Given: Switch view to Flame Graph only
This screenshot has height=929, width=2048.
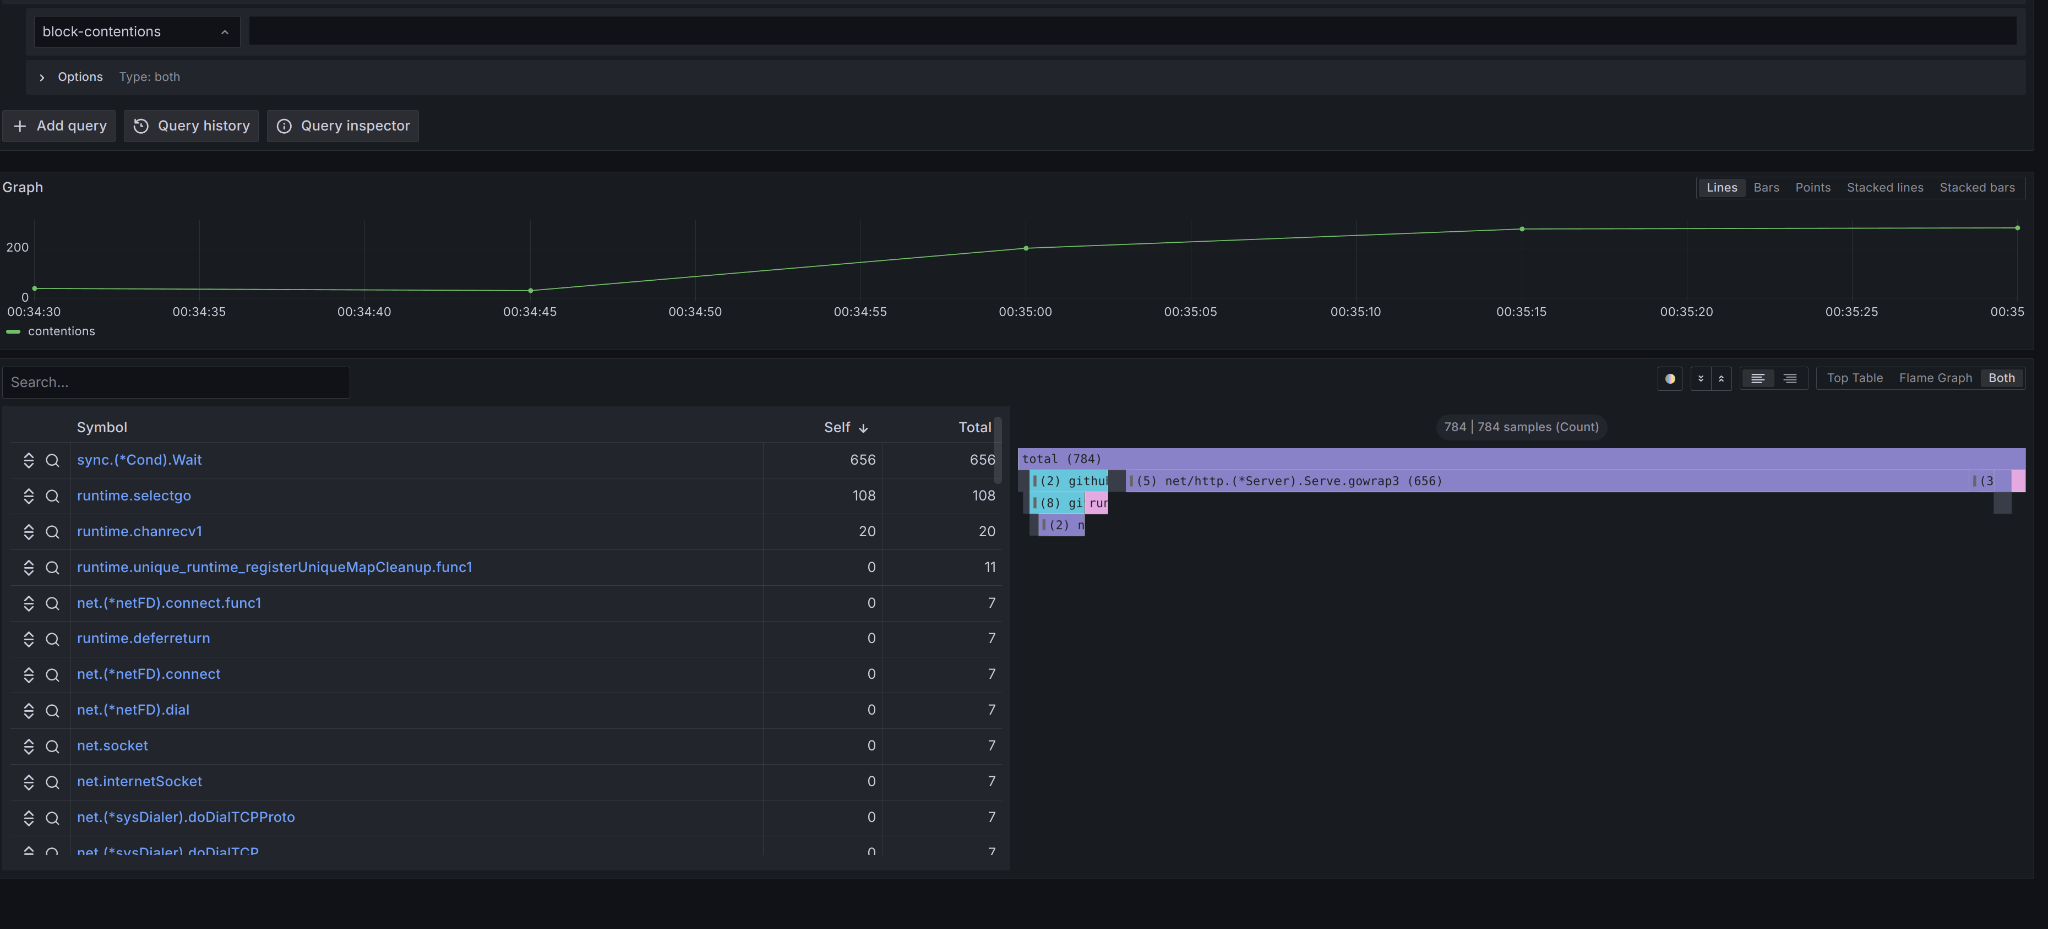Looking at the screenshot, I should point(1934,378).
